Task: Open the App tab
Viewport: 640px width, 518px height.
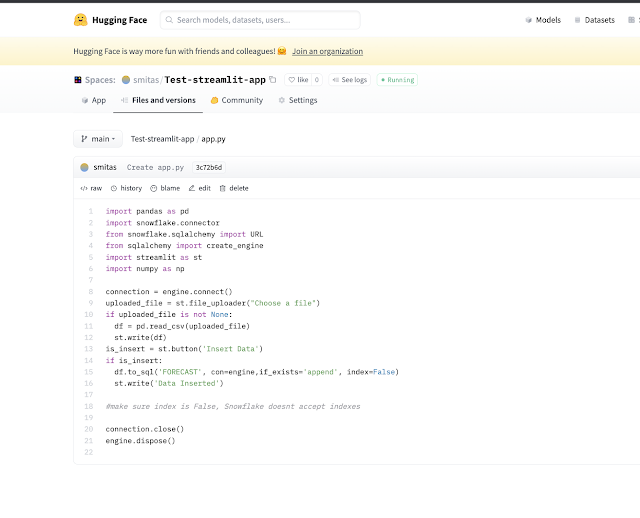Action: coord(94,100)
